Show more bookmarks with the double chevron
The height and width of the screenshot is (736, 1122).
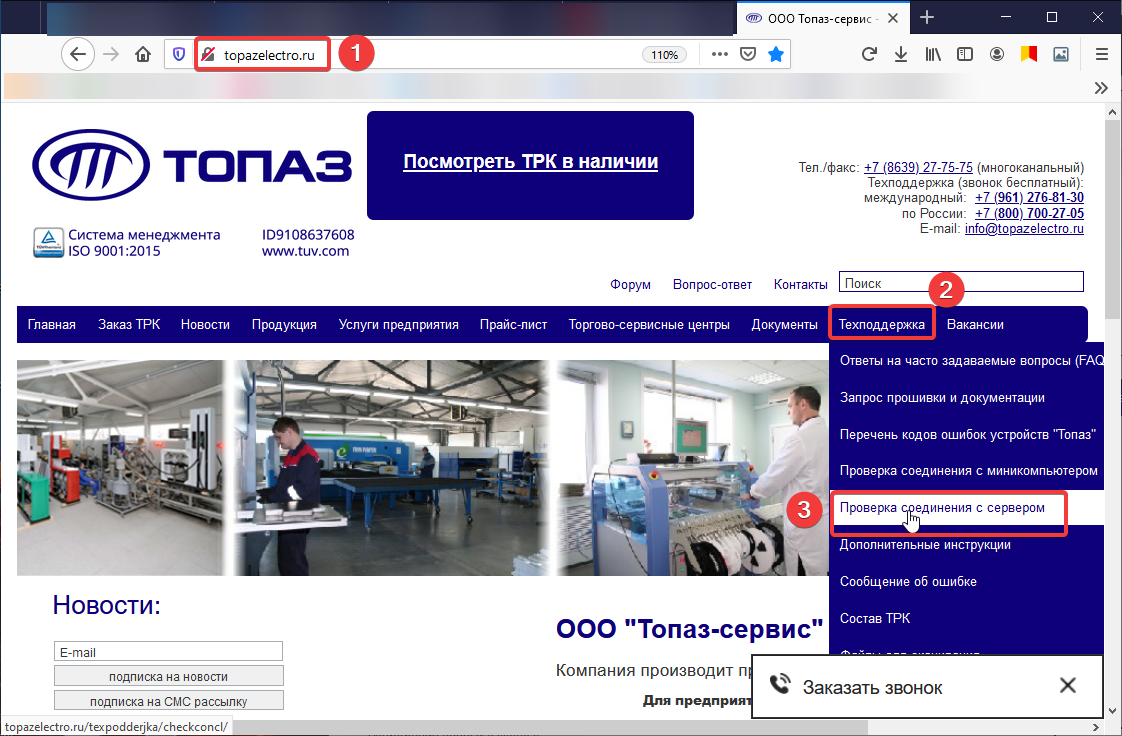(1101, 88)
